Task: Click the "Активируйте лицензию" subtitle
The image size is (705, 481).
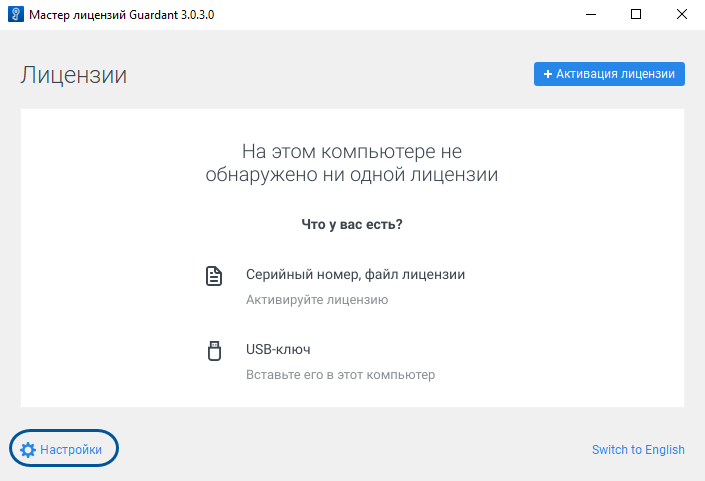Action: coord(317,299)
